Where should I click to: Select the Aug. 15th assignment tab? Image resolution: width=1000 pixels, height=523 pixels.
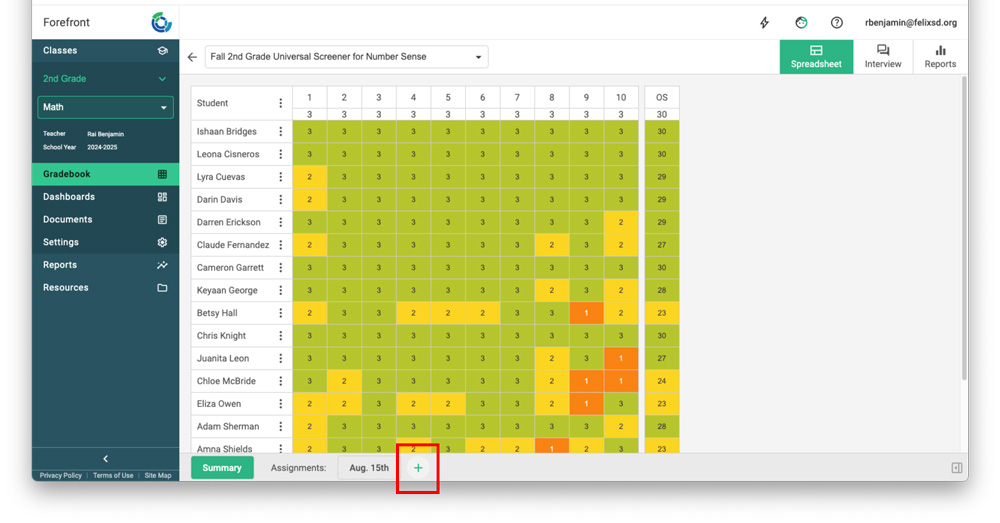click(x=369, y=468)
